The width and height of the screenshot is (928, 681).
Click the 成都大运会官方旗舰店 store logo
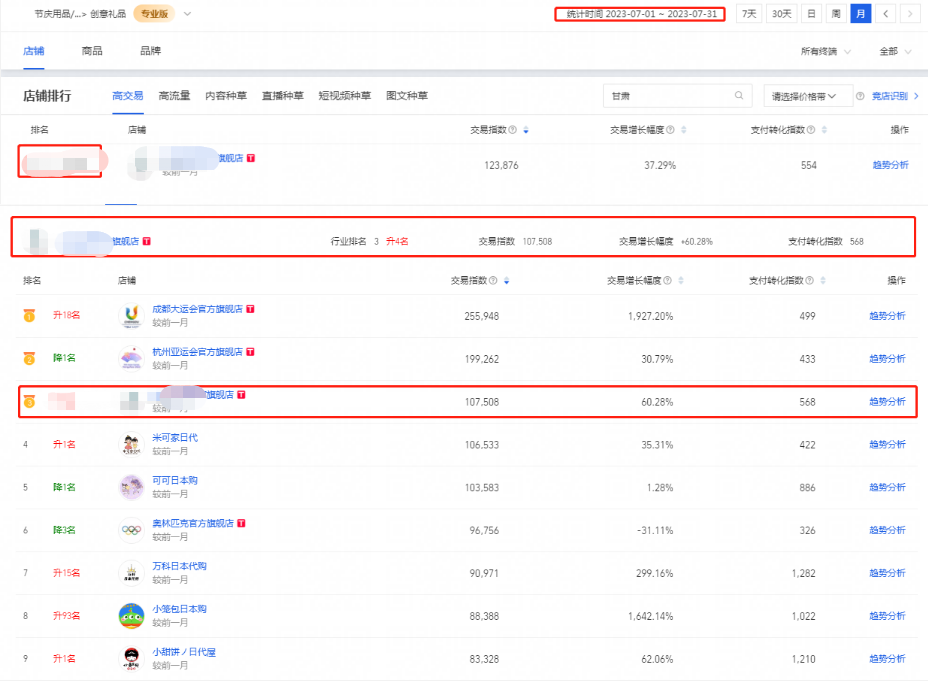pyautogui.click(x=131, y=316)
